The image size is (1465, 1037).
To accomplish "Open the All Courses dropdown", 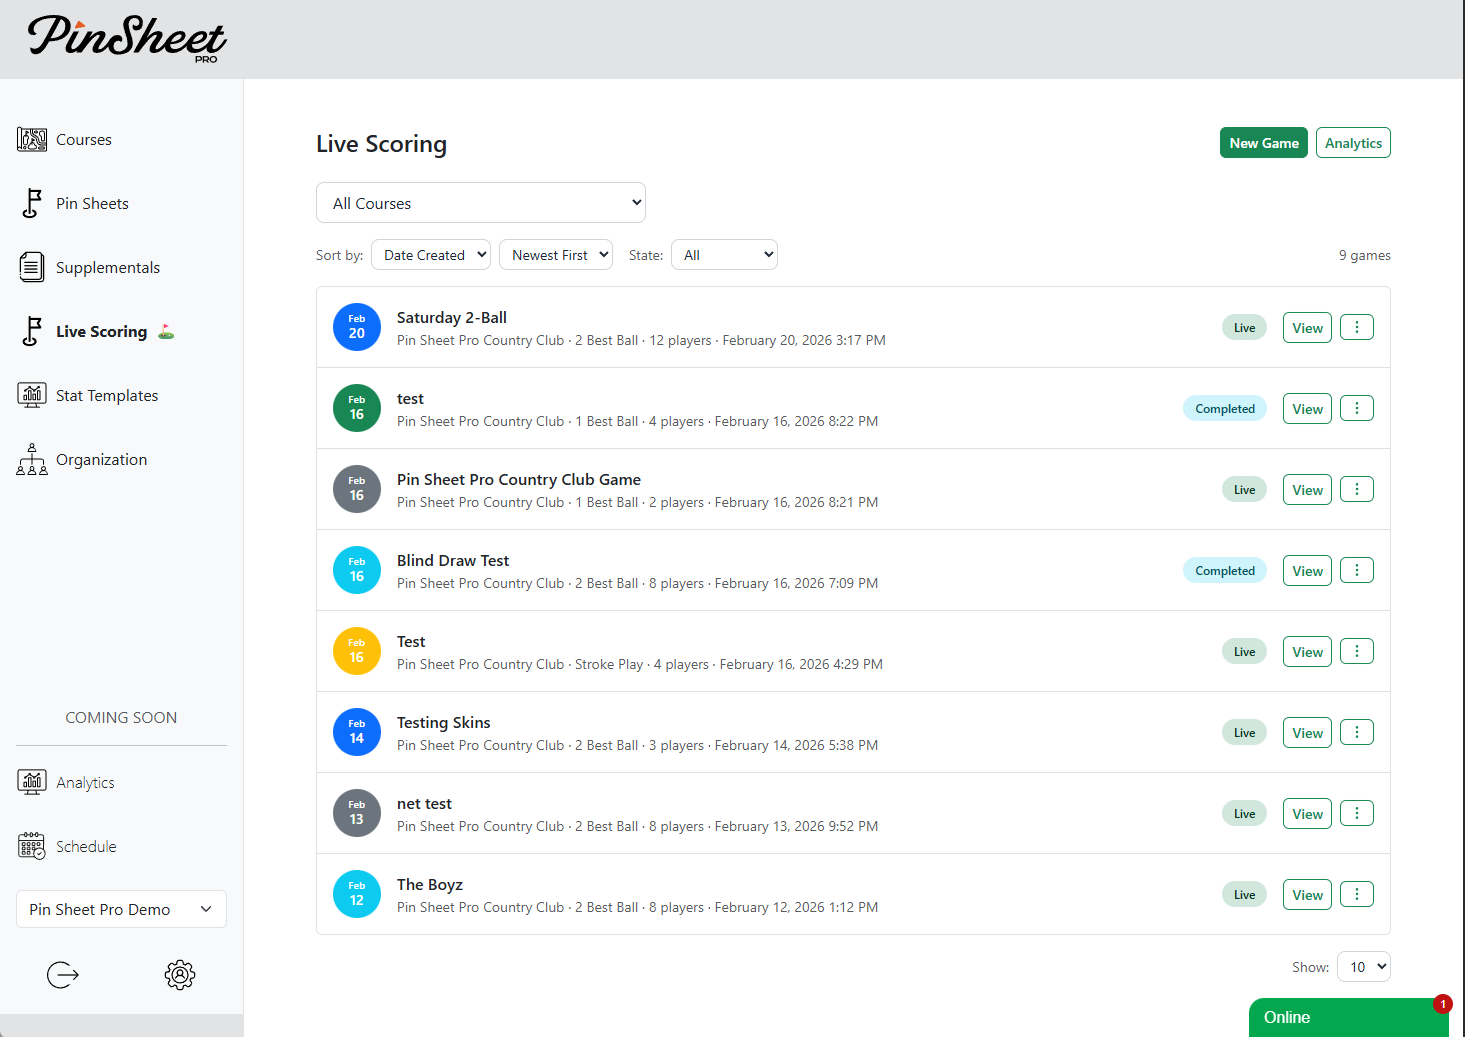I will 480,202.
